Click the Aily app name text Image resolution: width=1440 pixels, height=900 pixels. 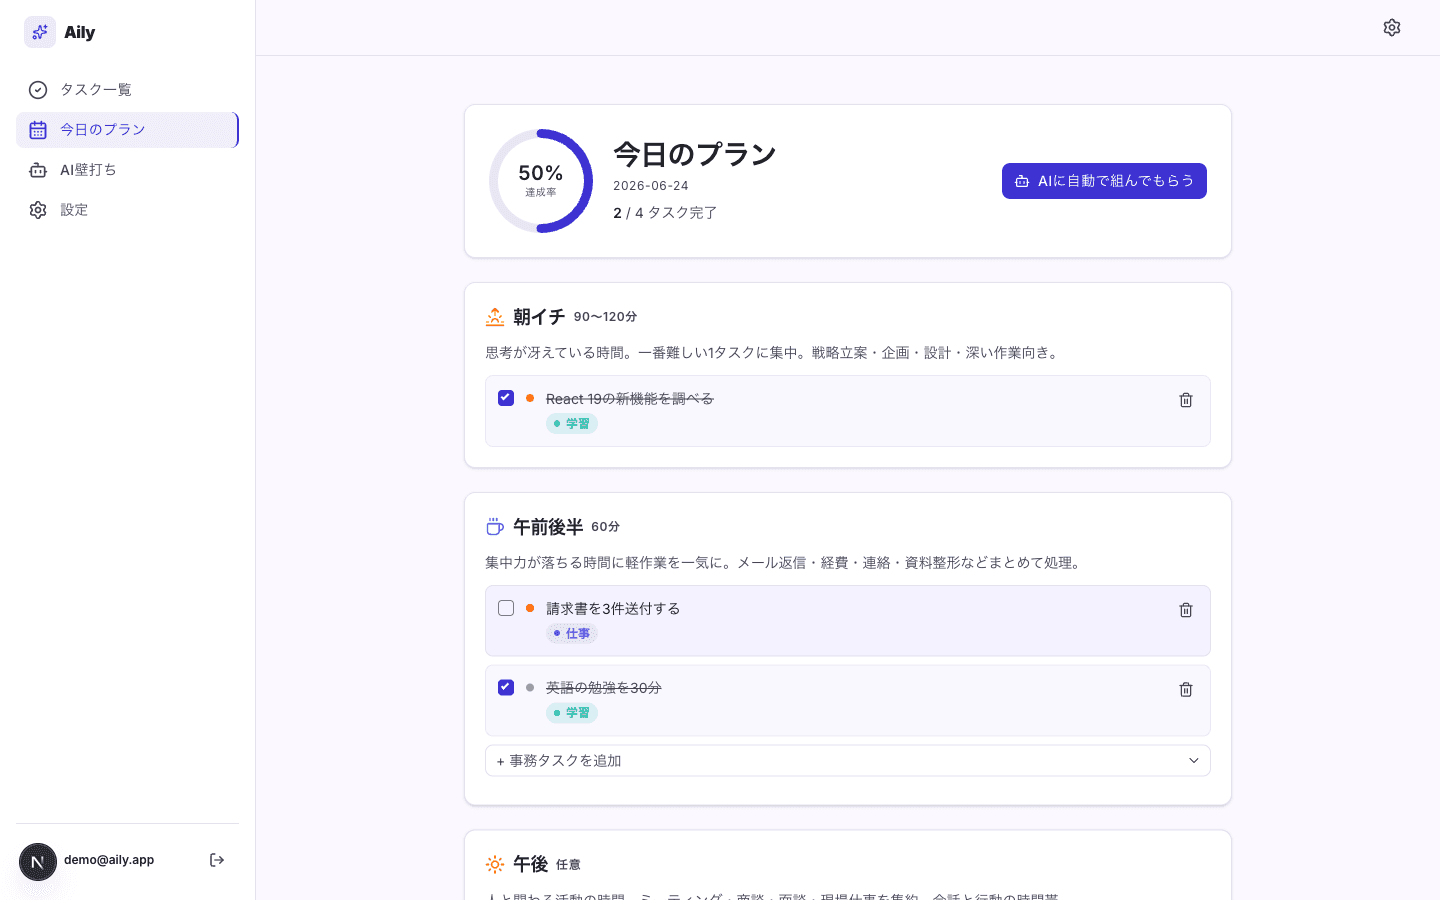[x=80, y=32]
